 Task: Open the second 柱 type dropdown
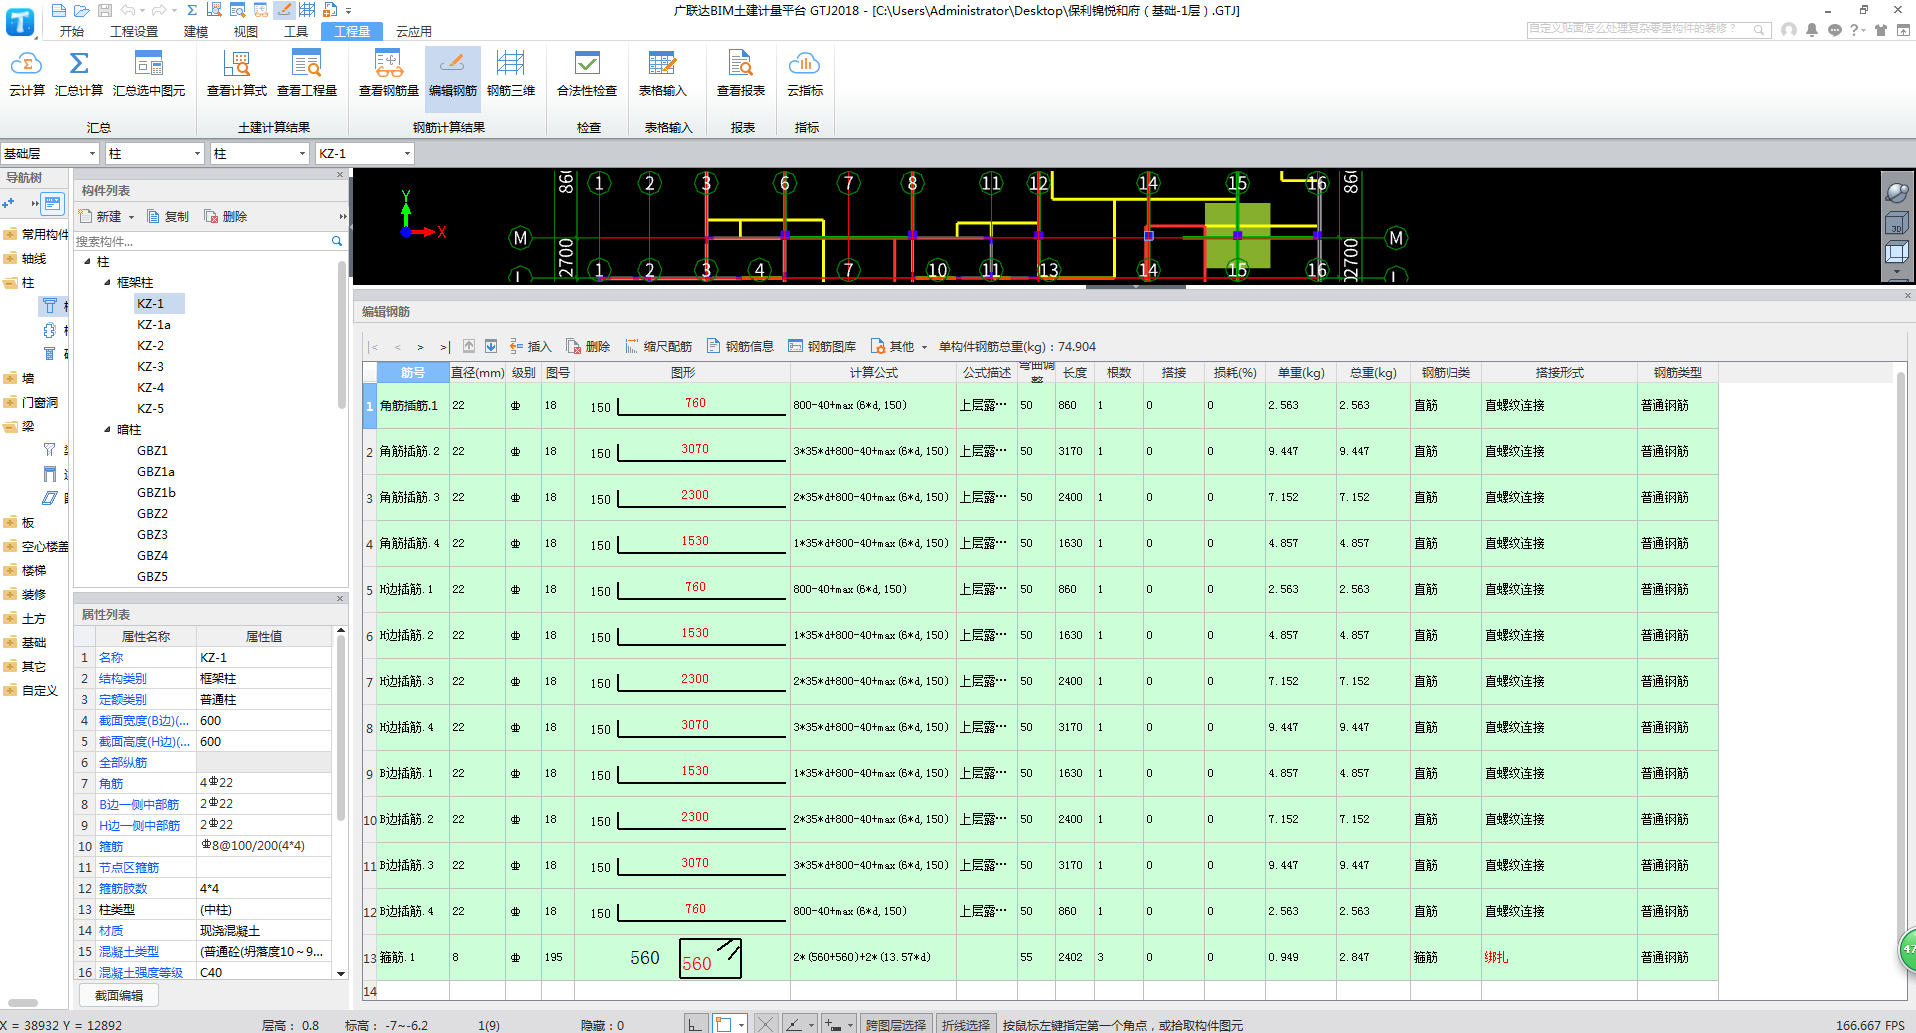(x=302, y=153)
